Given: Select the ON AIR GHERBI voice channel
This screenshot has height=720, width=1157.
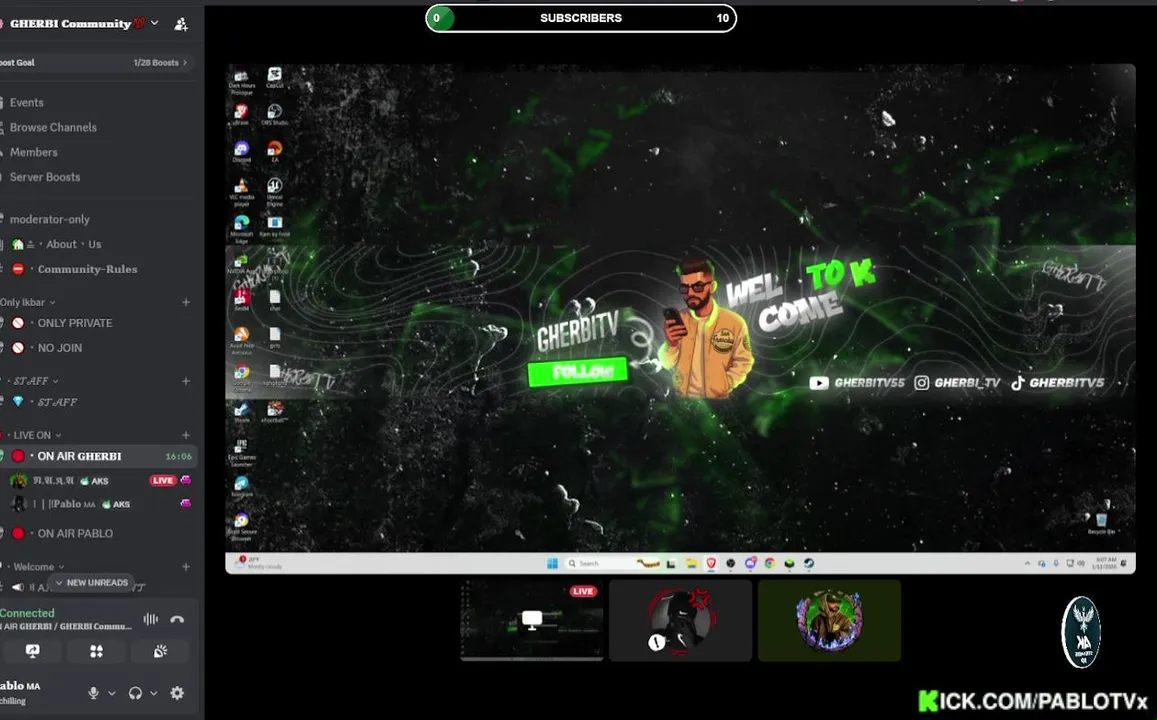Looking at the screenshot, I should click(x=96, y=456).
